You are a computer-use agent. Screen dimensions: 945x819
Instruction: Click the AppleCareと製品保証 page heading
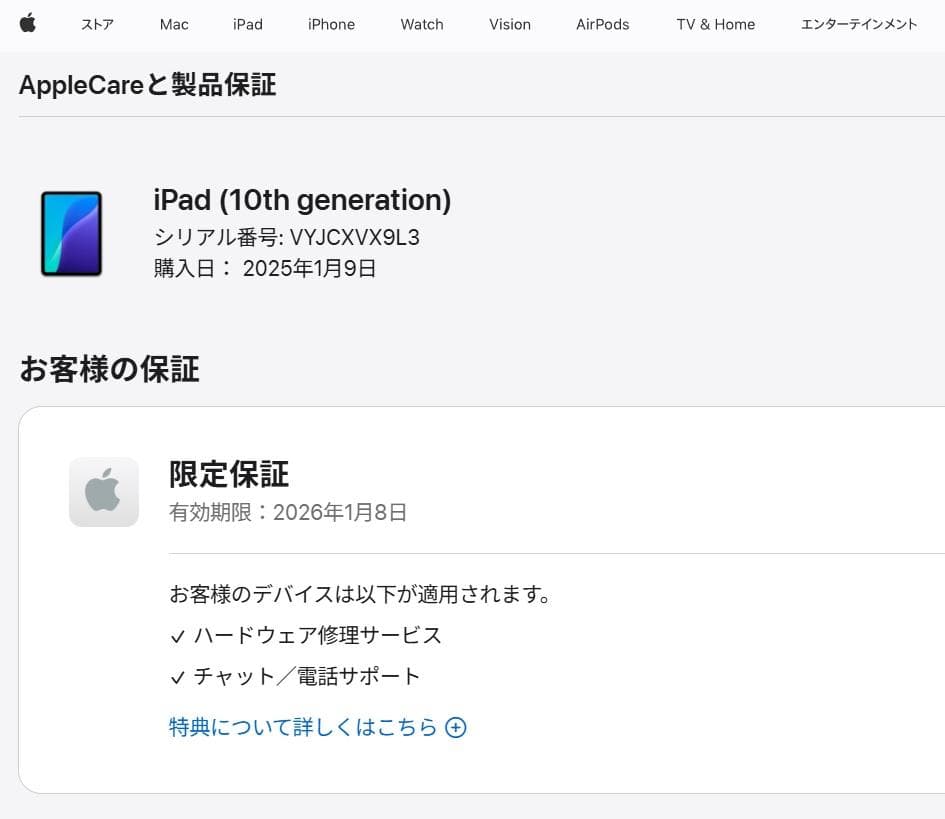pyautogui.click(x=147, y=85)
